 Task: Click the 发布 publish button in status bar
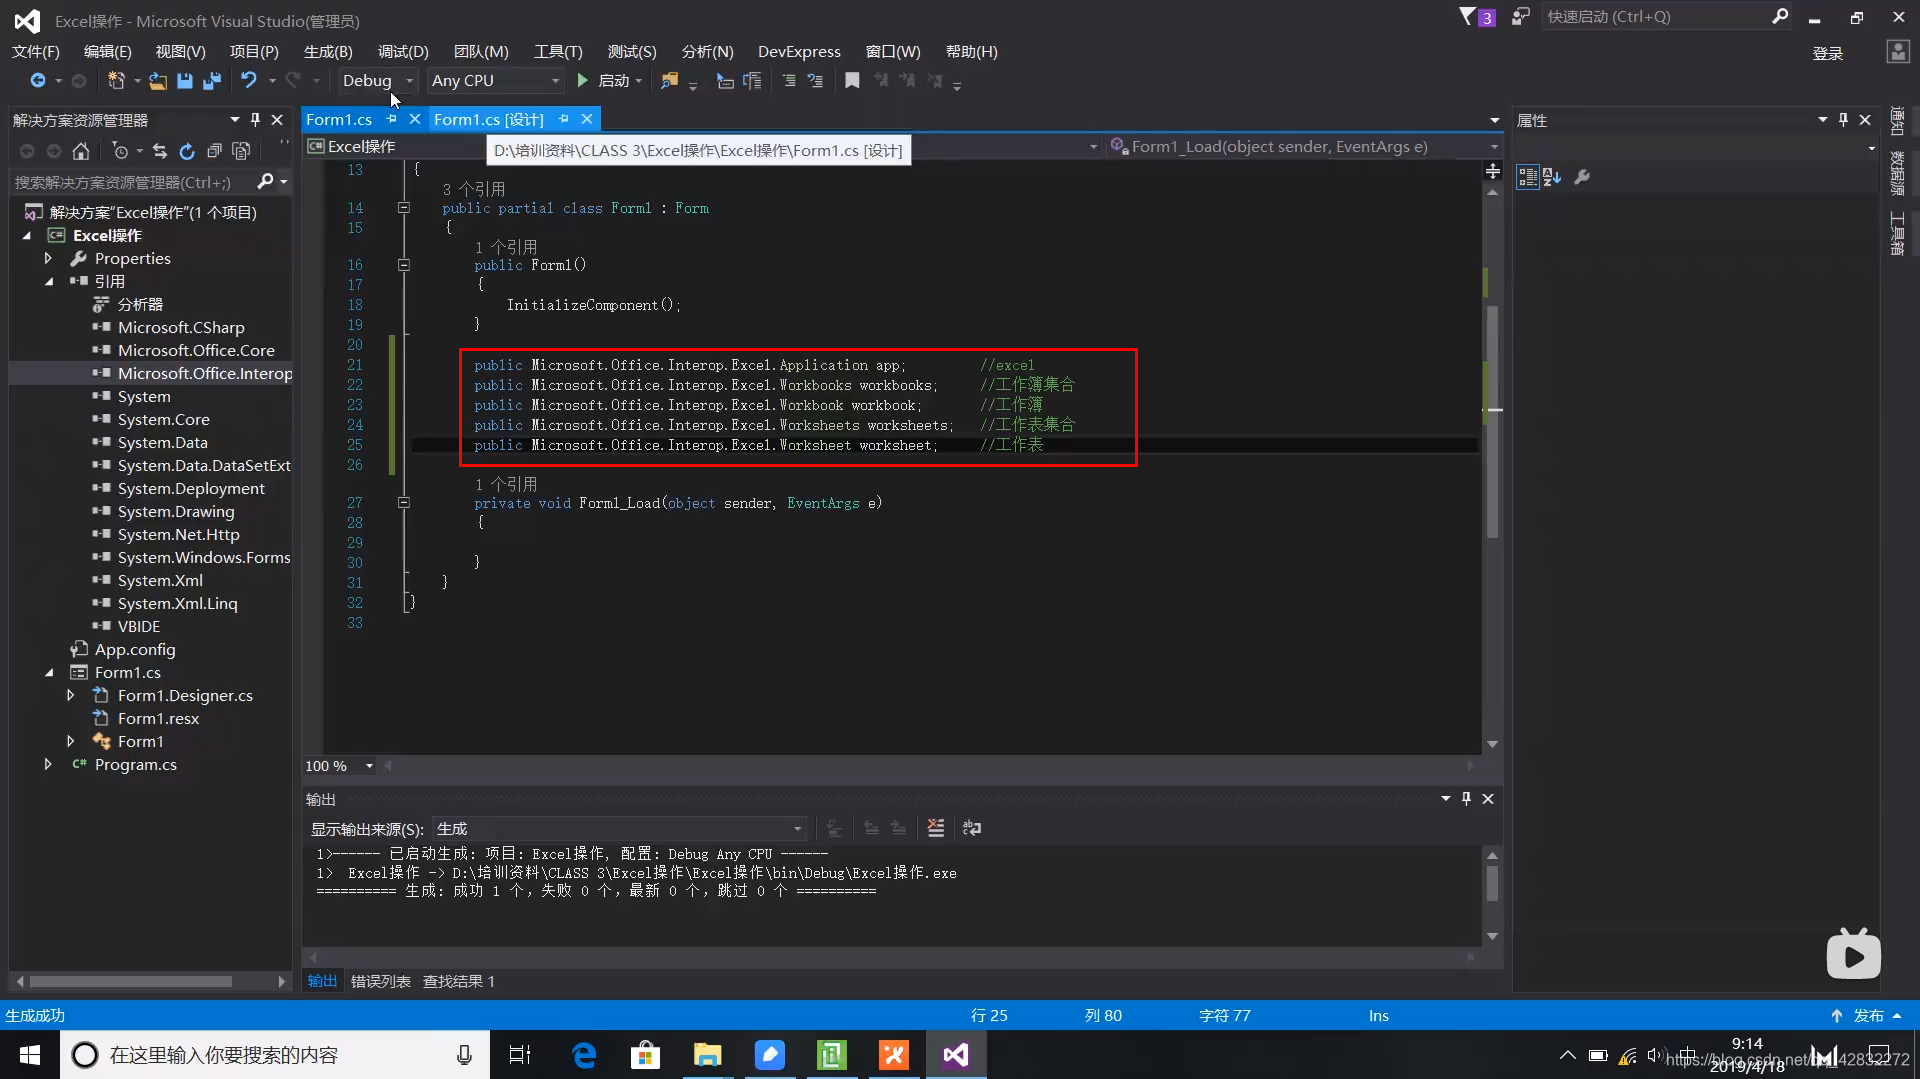click(x=1868, y=1016)
